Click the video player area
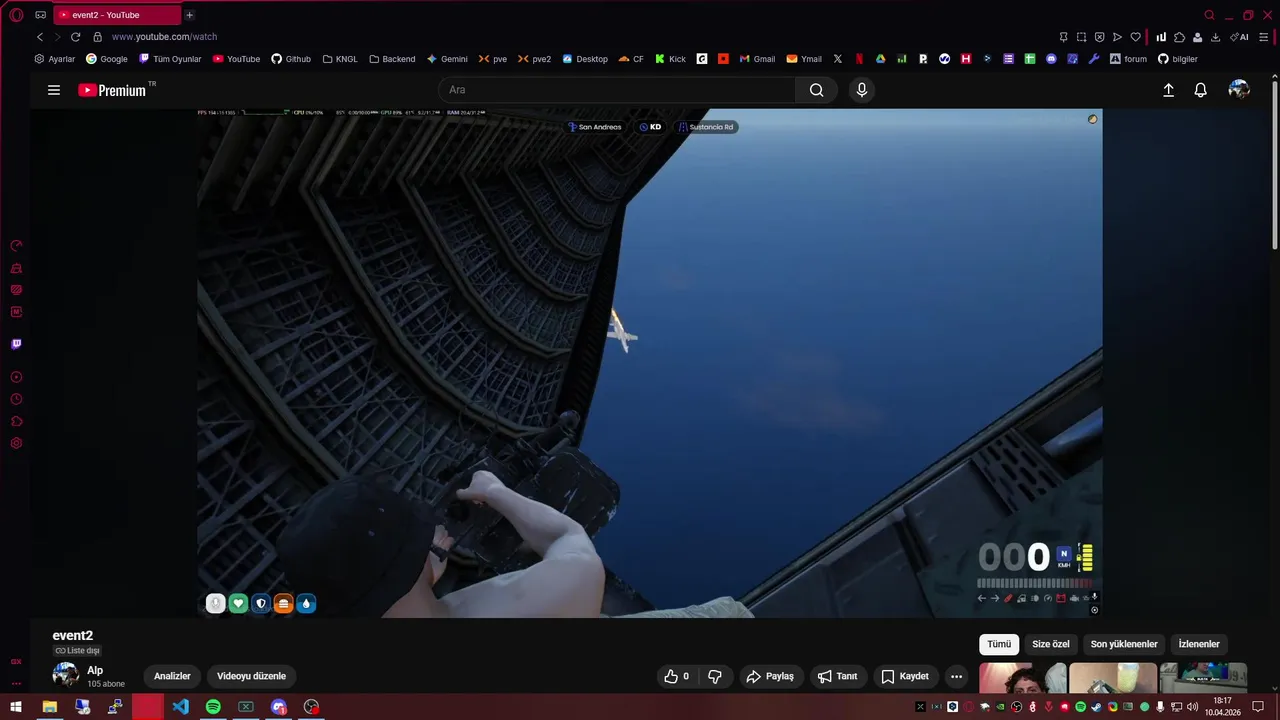The width and height of the screenshot is (1280, 720). (x=650, y=363)
